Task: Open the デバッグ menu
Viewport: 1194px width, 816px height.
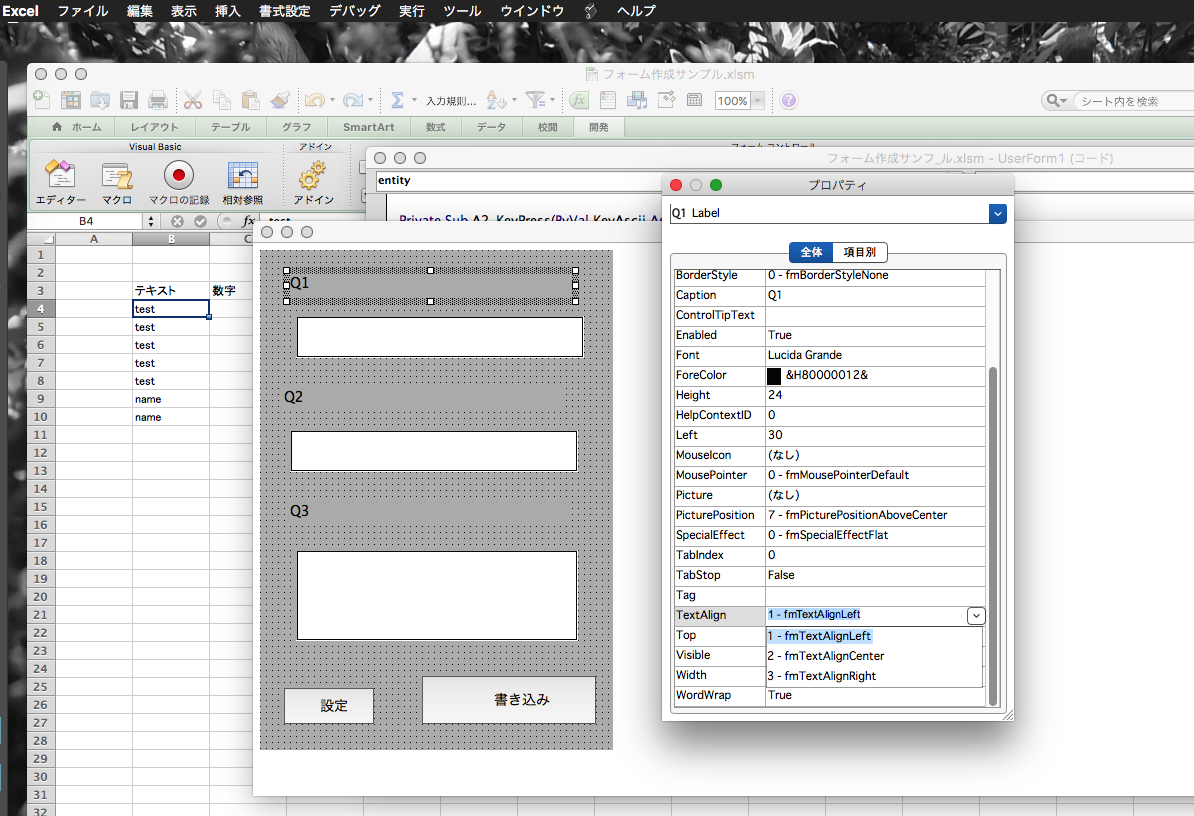Action: coord(354,11)
